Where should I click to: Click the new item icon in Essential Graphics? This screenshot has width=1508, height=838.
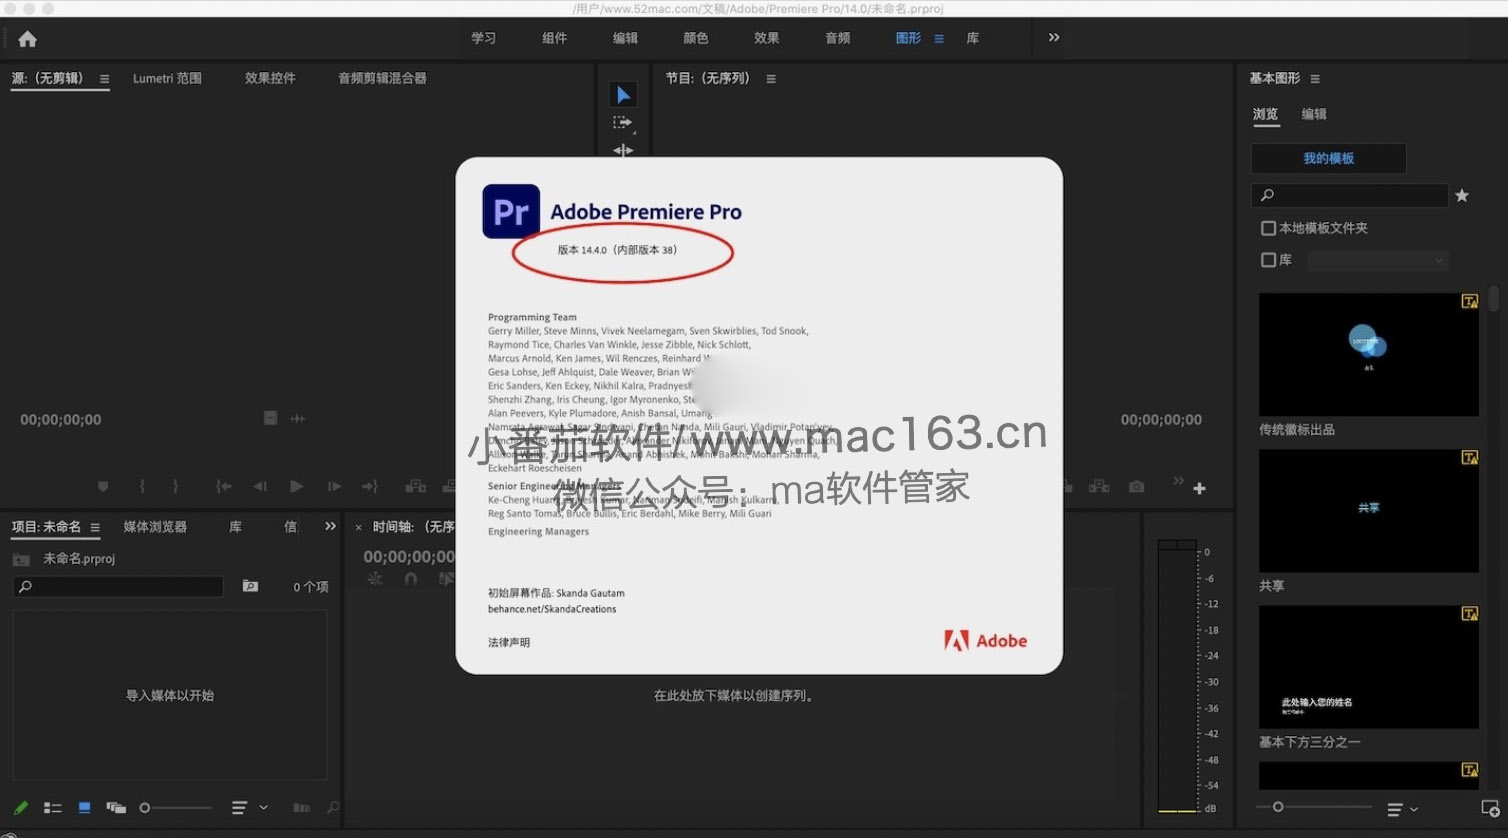(1490, 808)
